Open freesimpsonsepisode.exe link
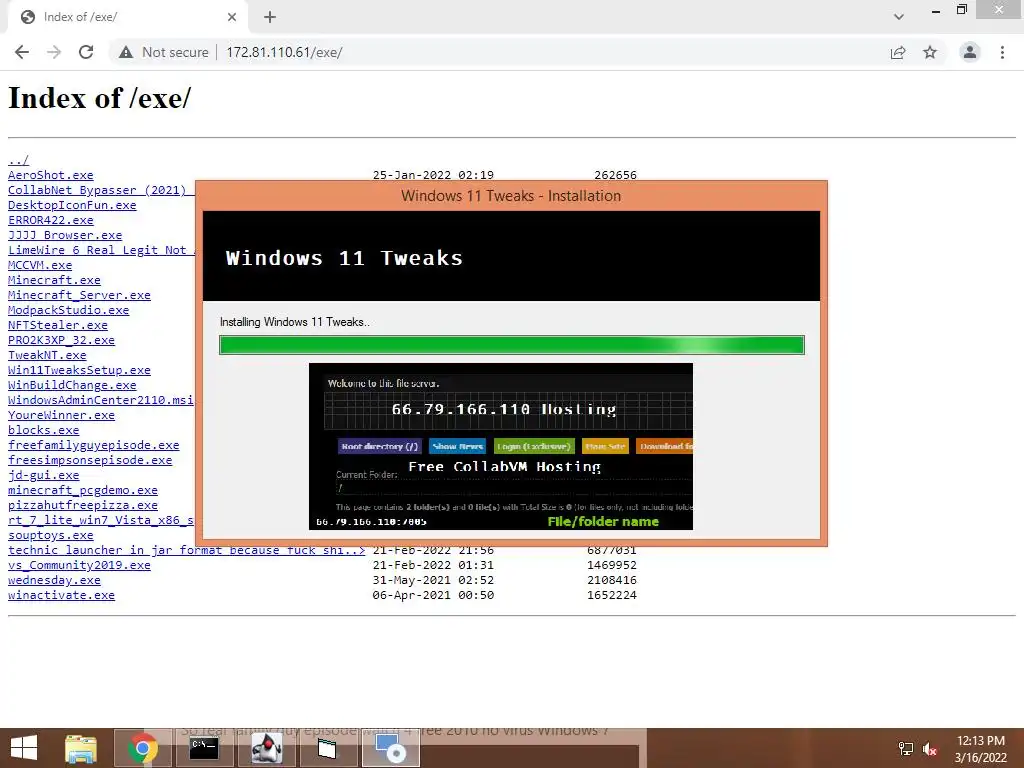Screen dimensions: 1024x768 (90, 460)
